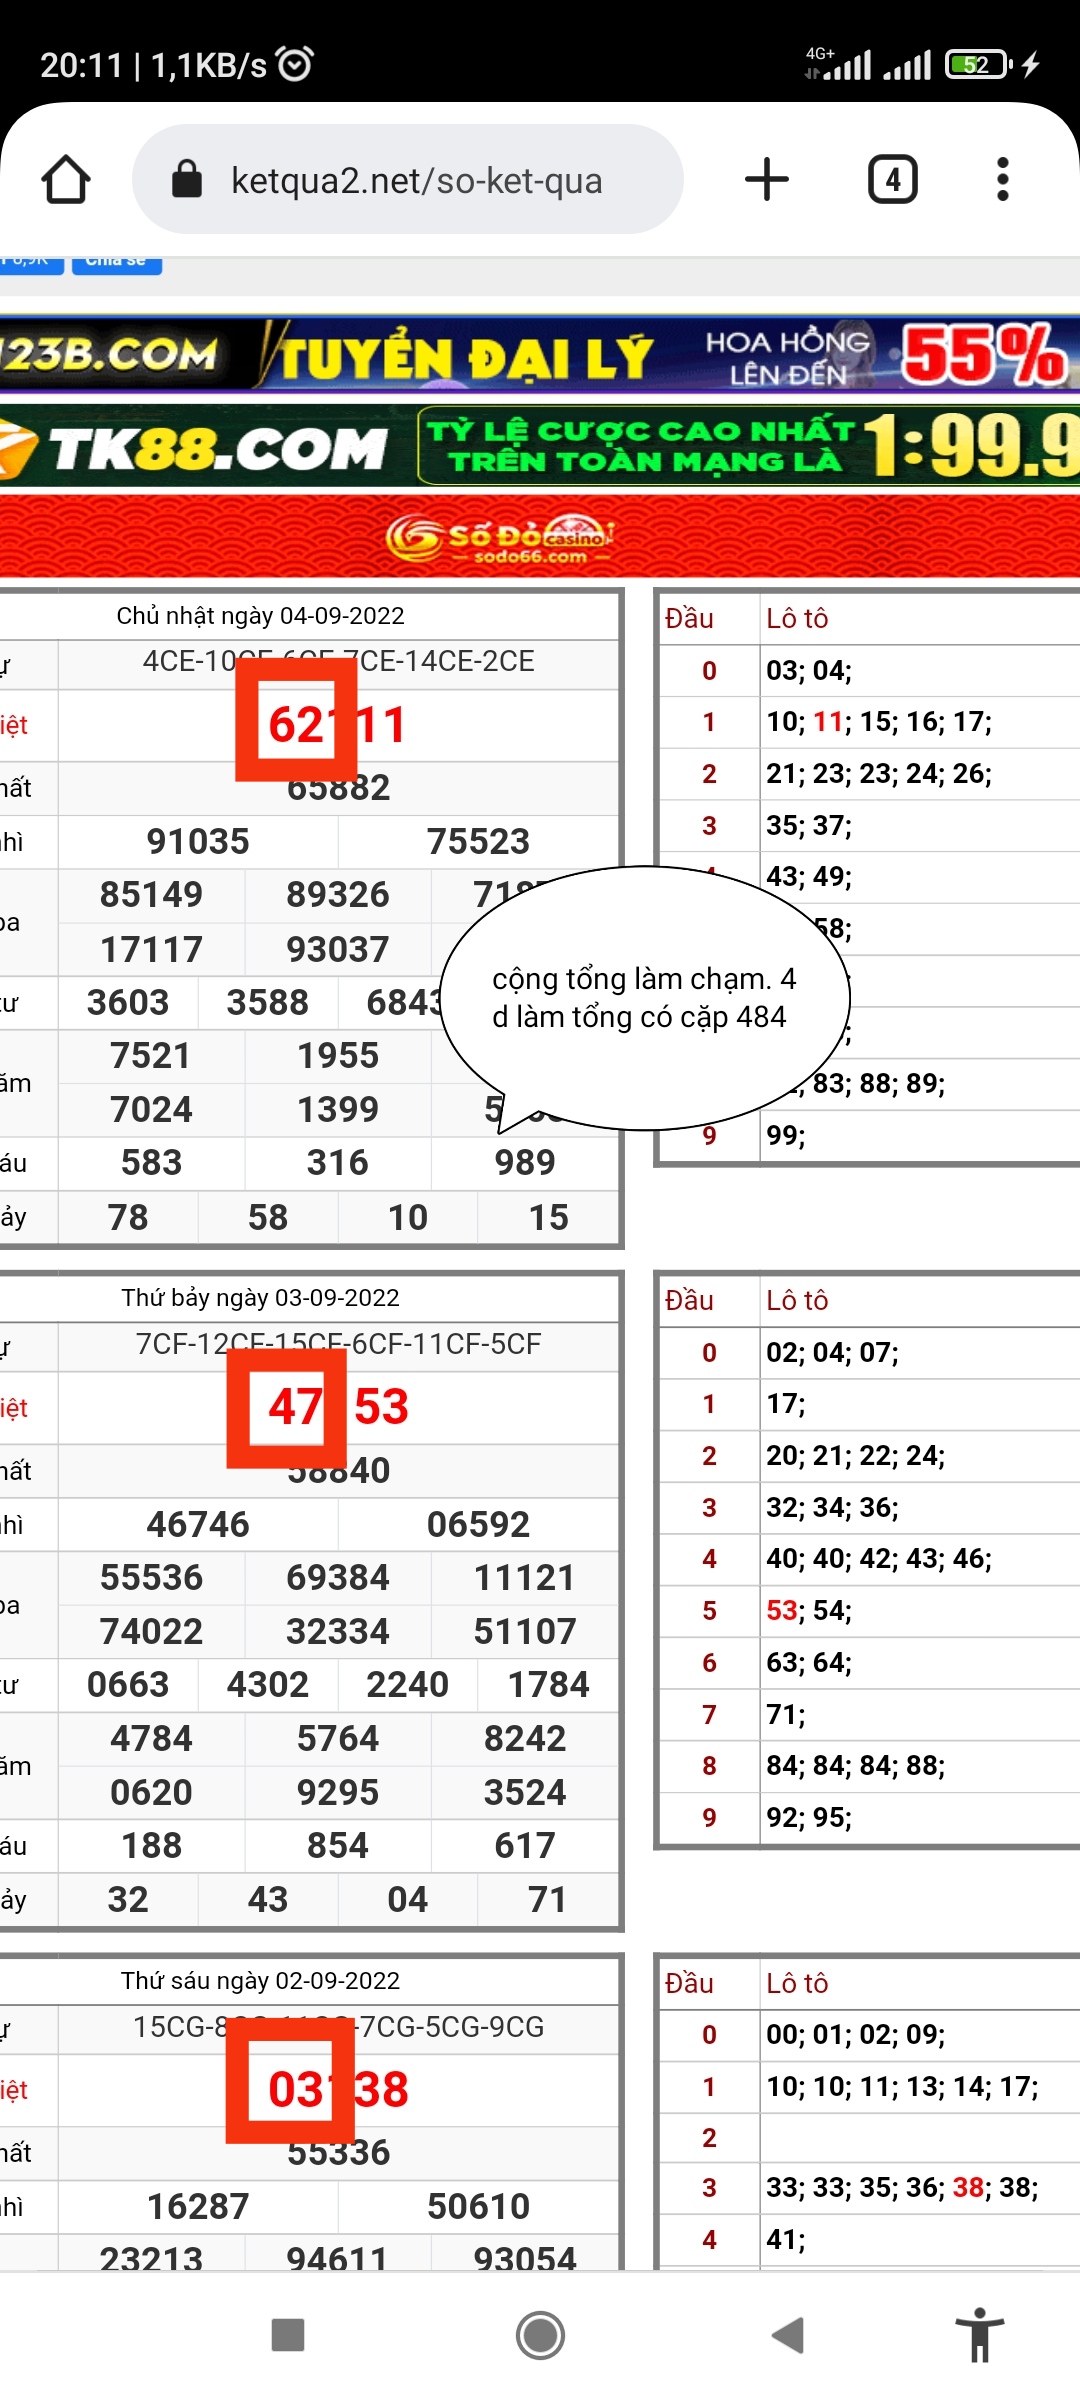Tap the code line 7CF-12CF-15CF-6CF-11CF-5CF
1080x2400 pixels.
[338, 1344]
